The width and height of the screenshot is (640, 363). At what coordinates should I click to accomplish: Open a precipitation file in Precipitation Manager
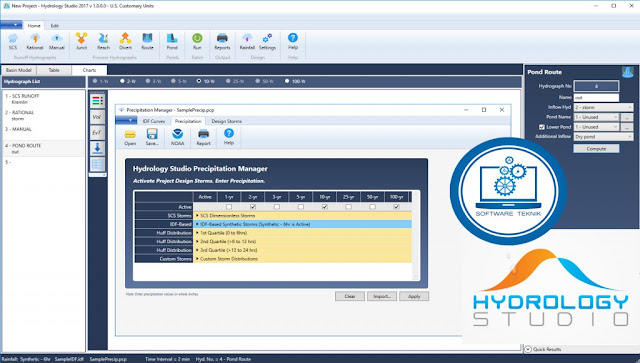pyautogui.click(x=130, y=137)
